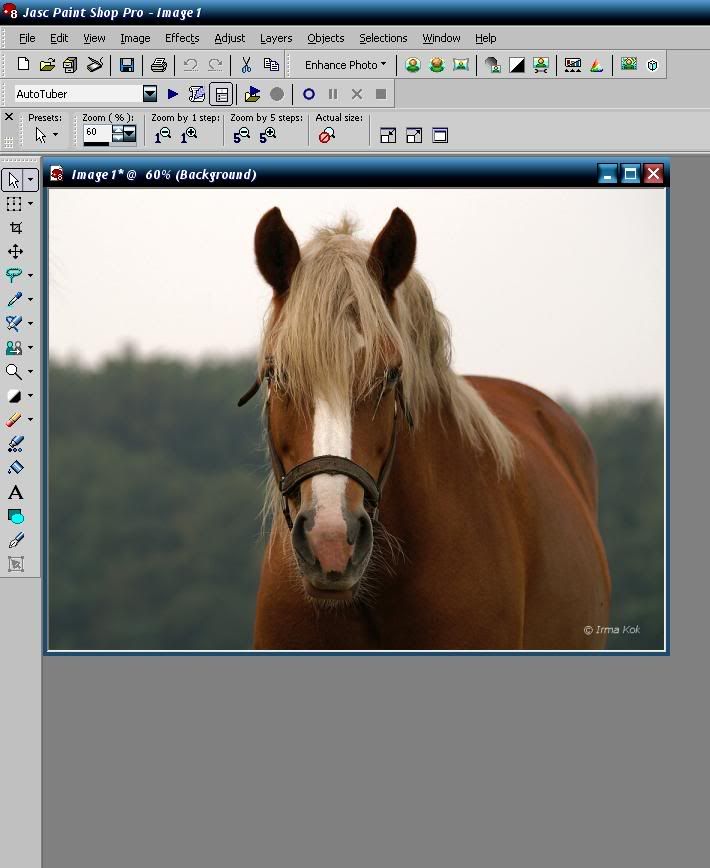The width and height of the screenshot is (710, 868).
Task: Choose the Flood Fill tool
Action: coord(15,468)
